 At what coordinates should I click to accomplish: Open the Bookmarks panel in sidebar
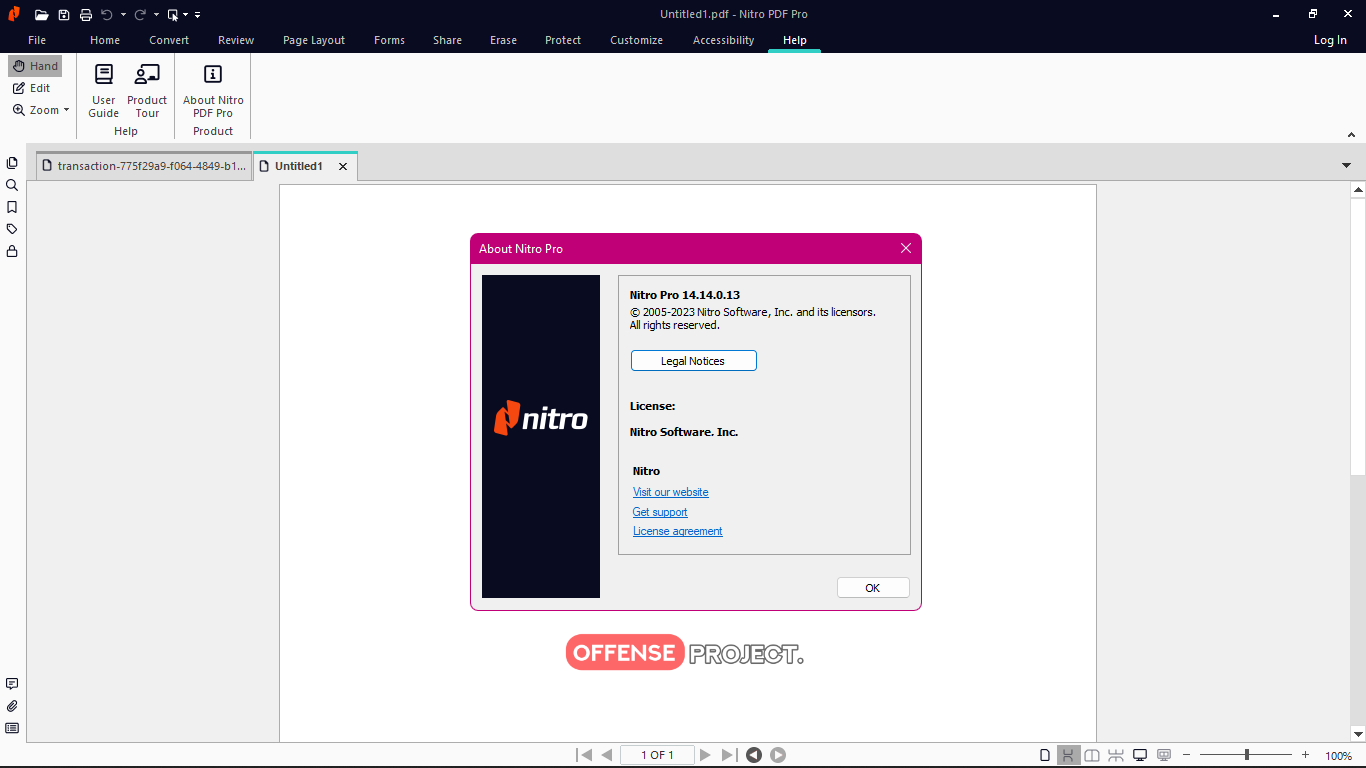[x=12, y=207]
